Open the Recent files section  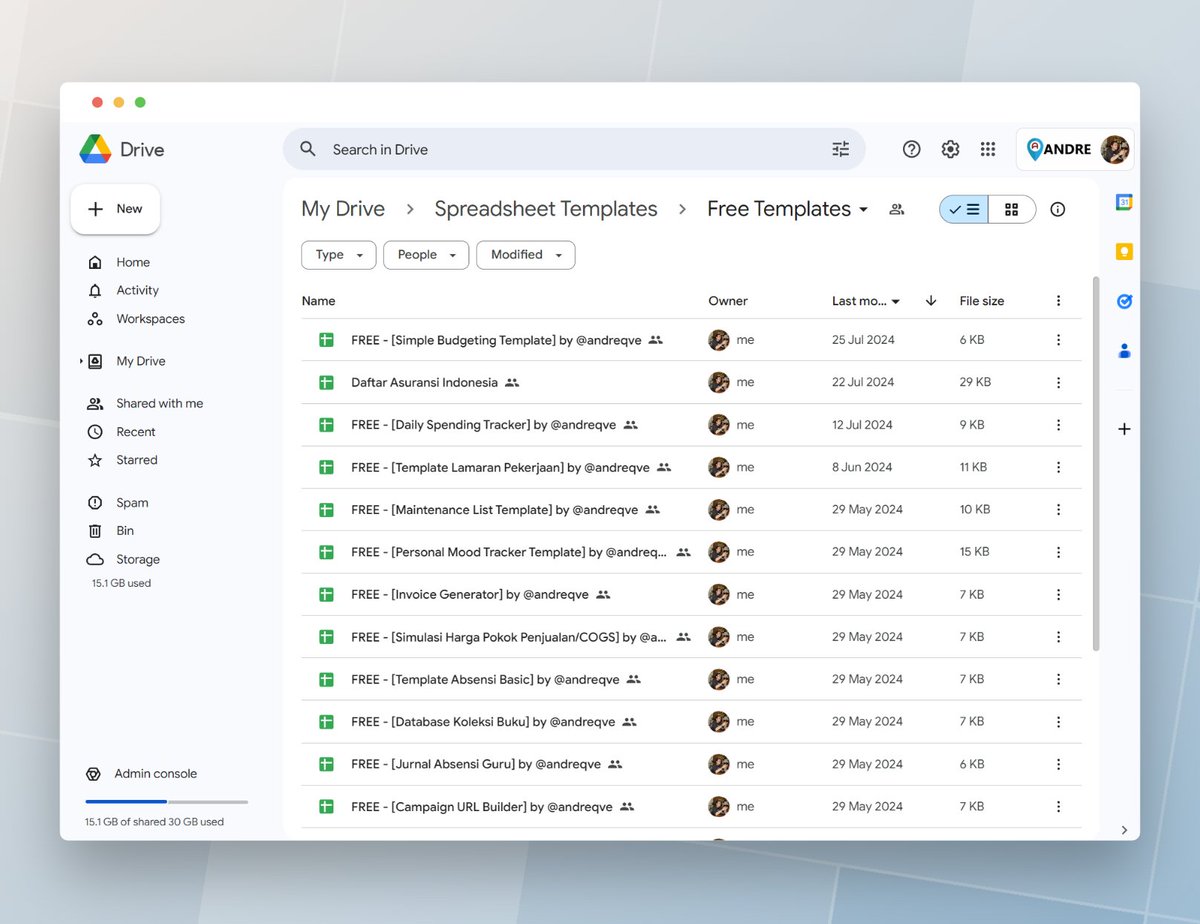point(136,432)
